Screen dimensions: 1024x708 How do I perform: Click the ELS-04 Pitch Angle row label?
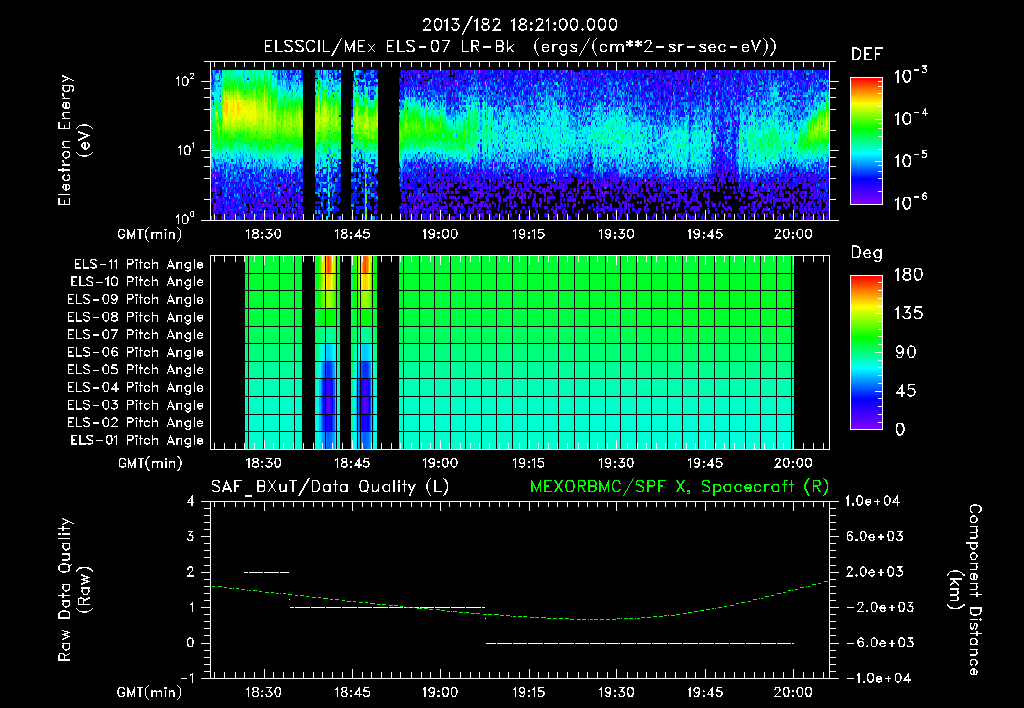click(135, 388)
